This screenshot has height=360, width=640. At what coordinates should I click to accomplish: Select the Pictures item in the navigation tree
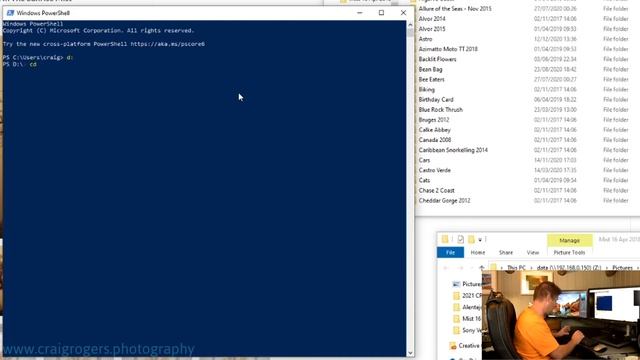click(x=472, y=284)
